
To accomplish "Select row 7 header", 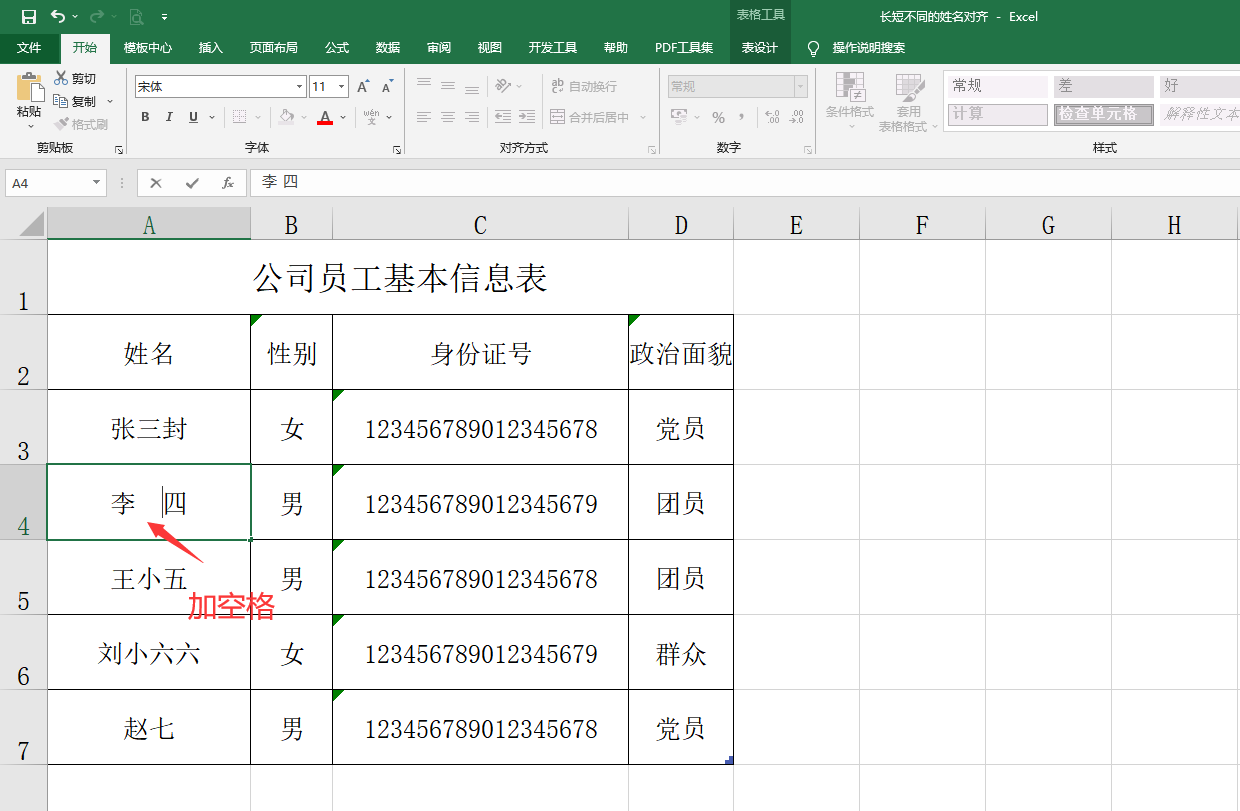I will 23,727.
